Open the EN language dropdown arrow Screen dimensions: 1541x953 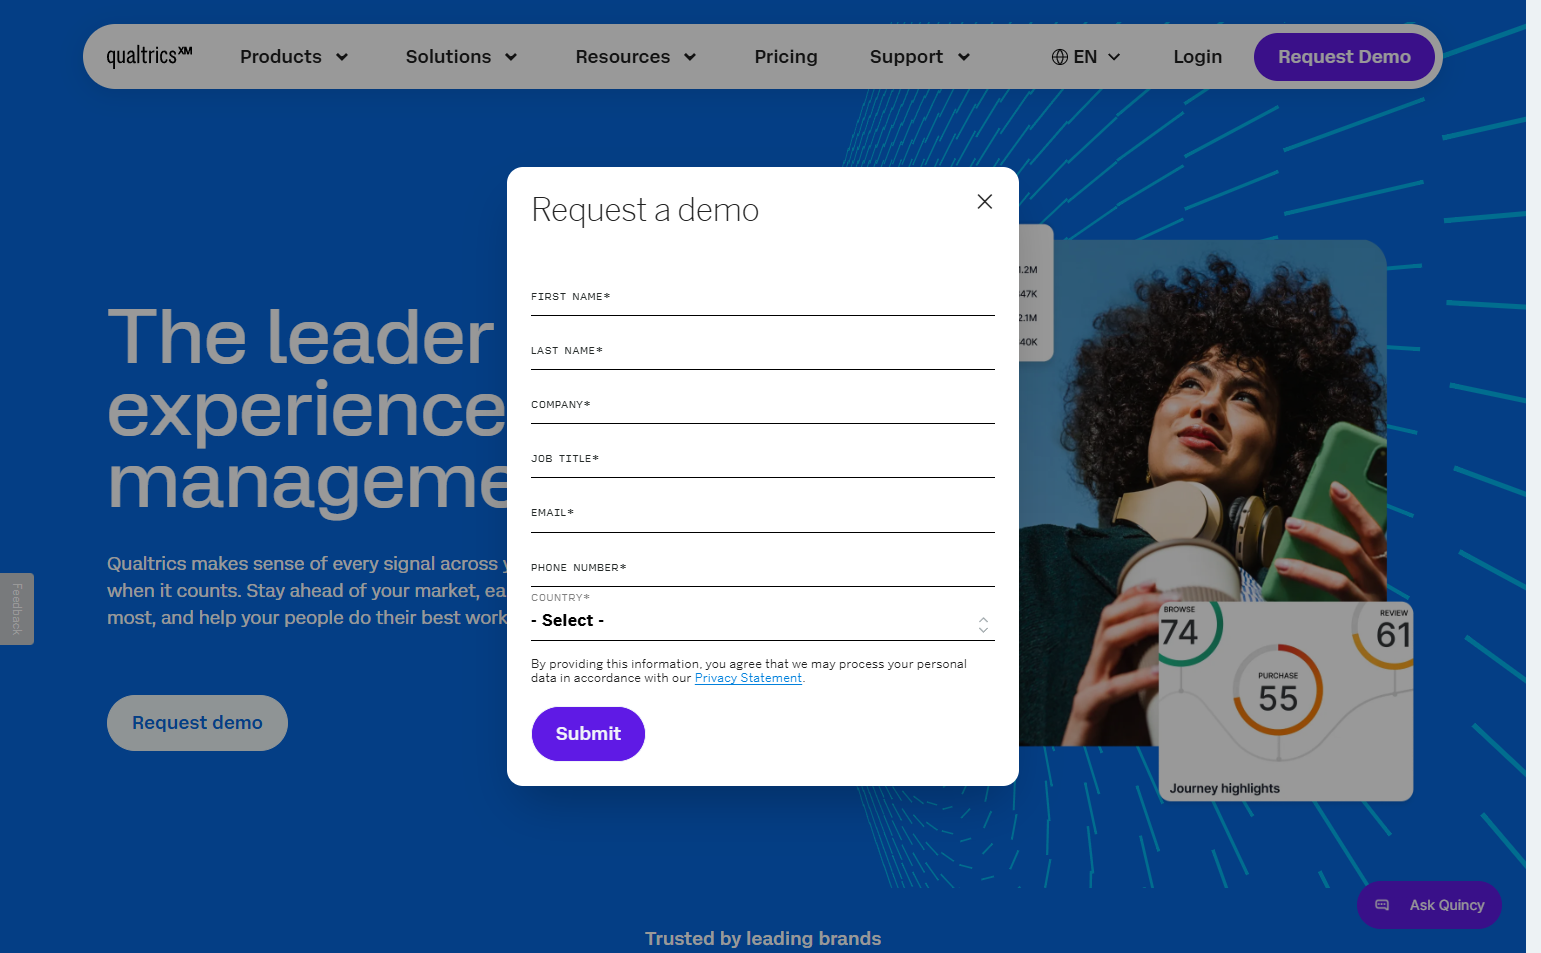click(1114, 57)
